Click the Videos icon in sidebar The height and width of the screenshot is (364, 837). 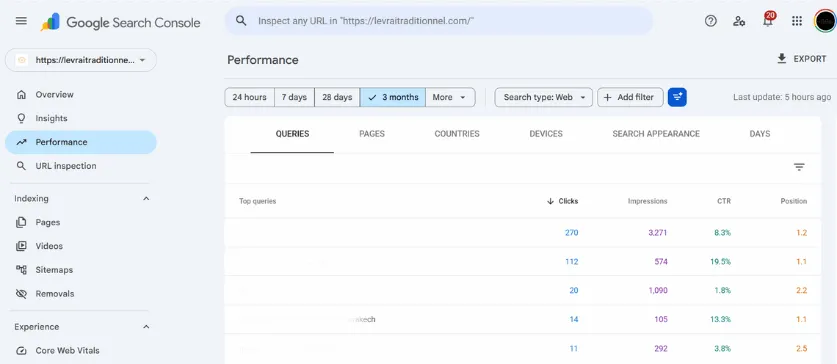[x=21, y=246]
